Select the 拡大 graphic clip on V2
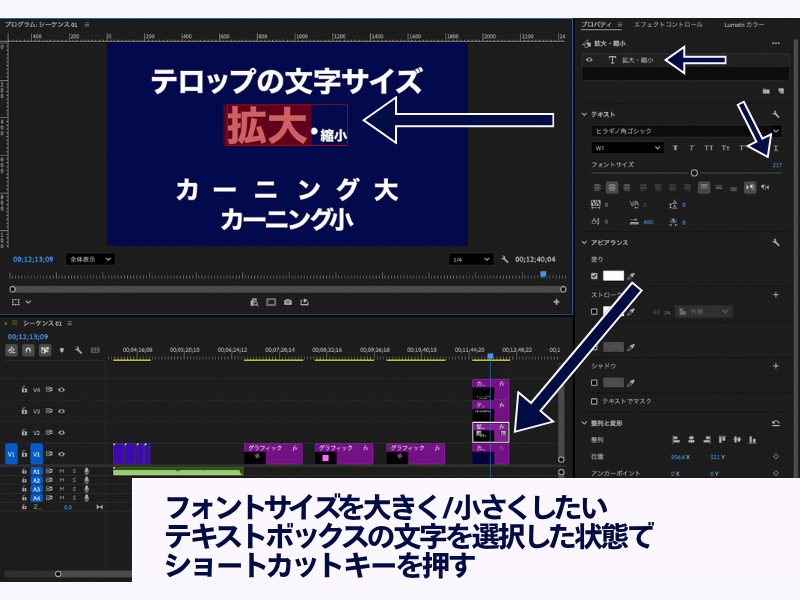Viewport: 800px width, 600px height. 490,432
